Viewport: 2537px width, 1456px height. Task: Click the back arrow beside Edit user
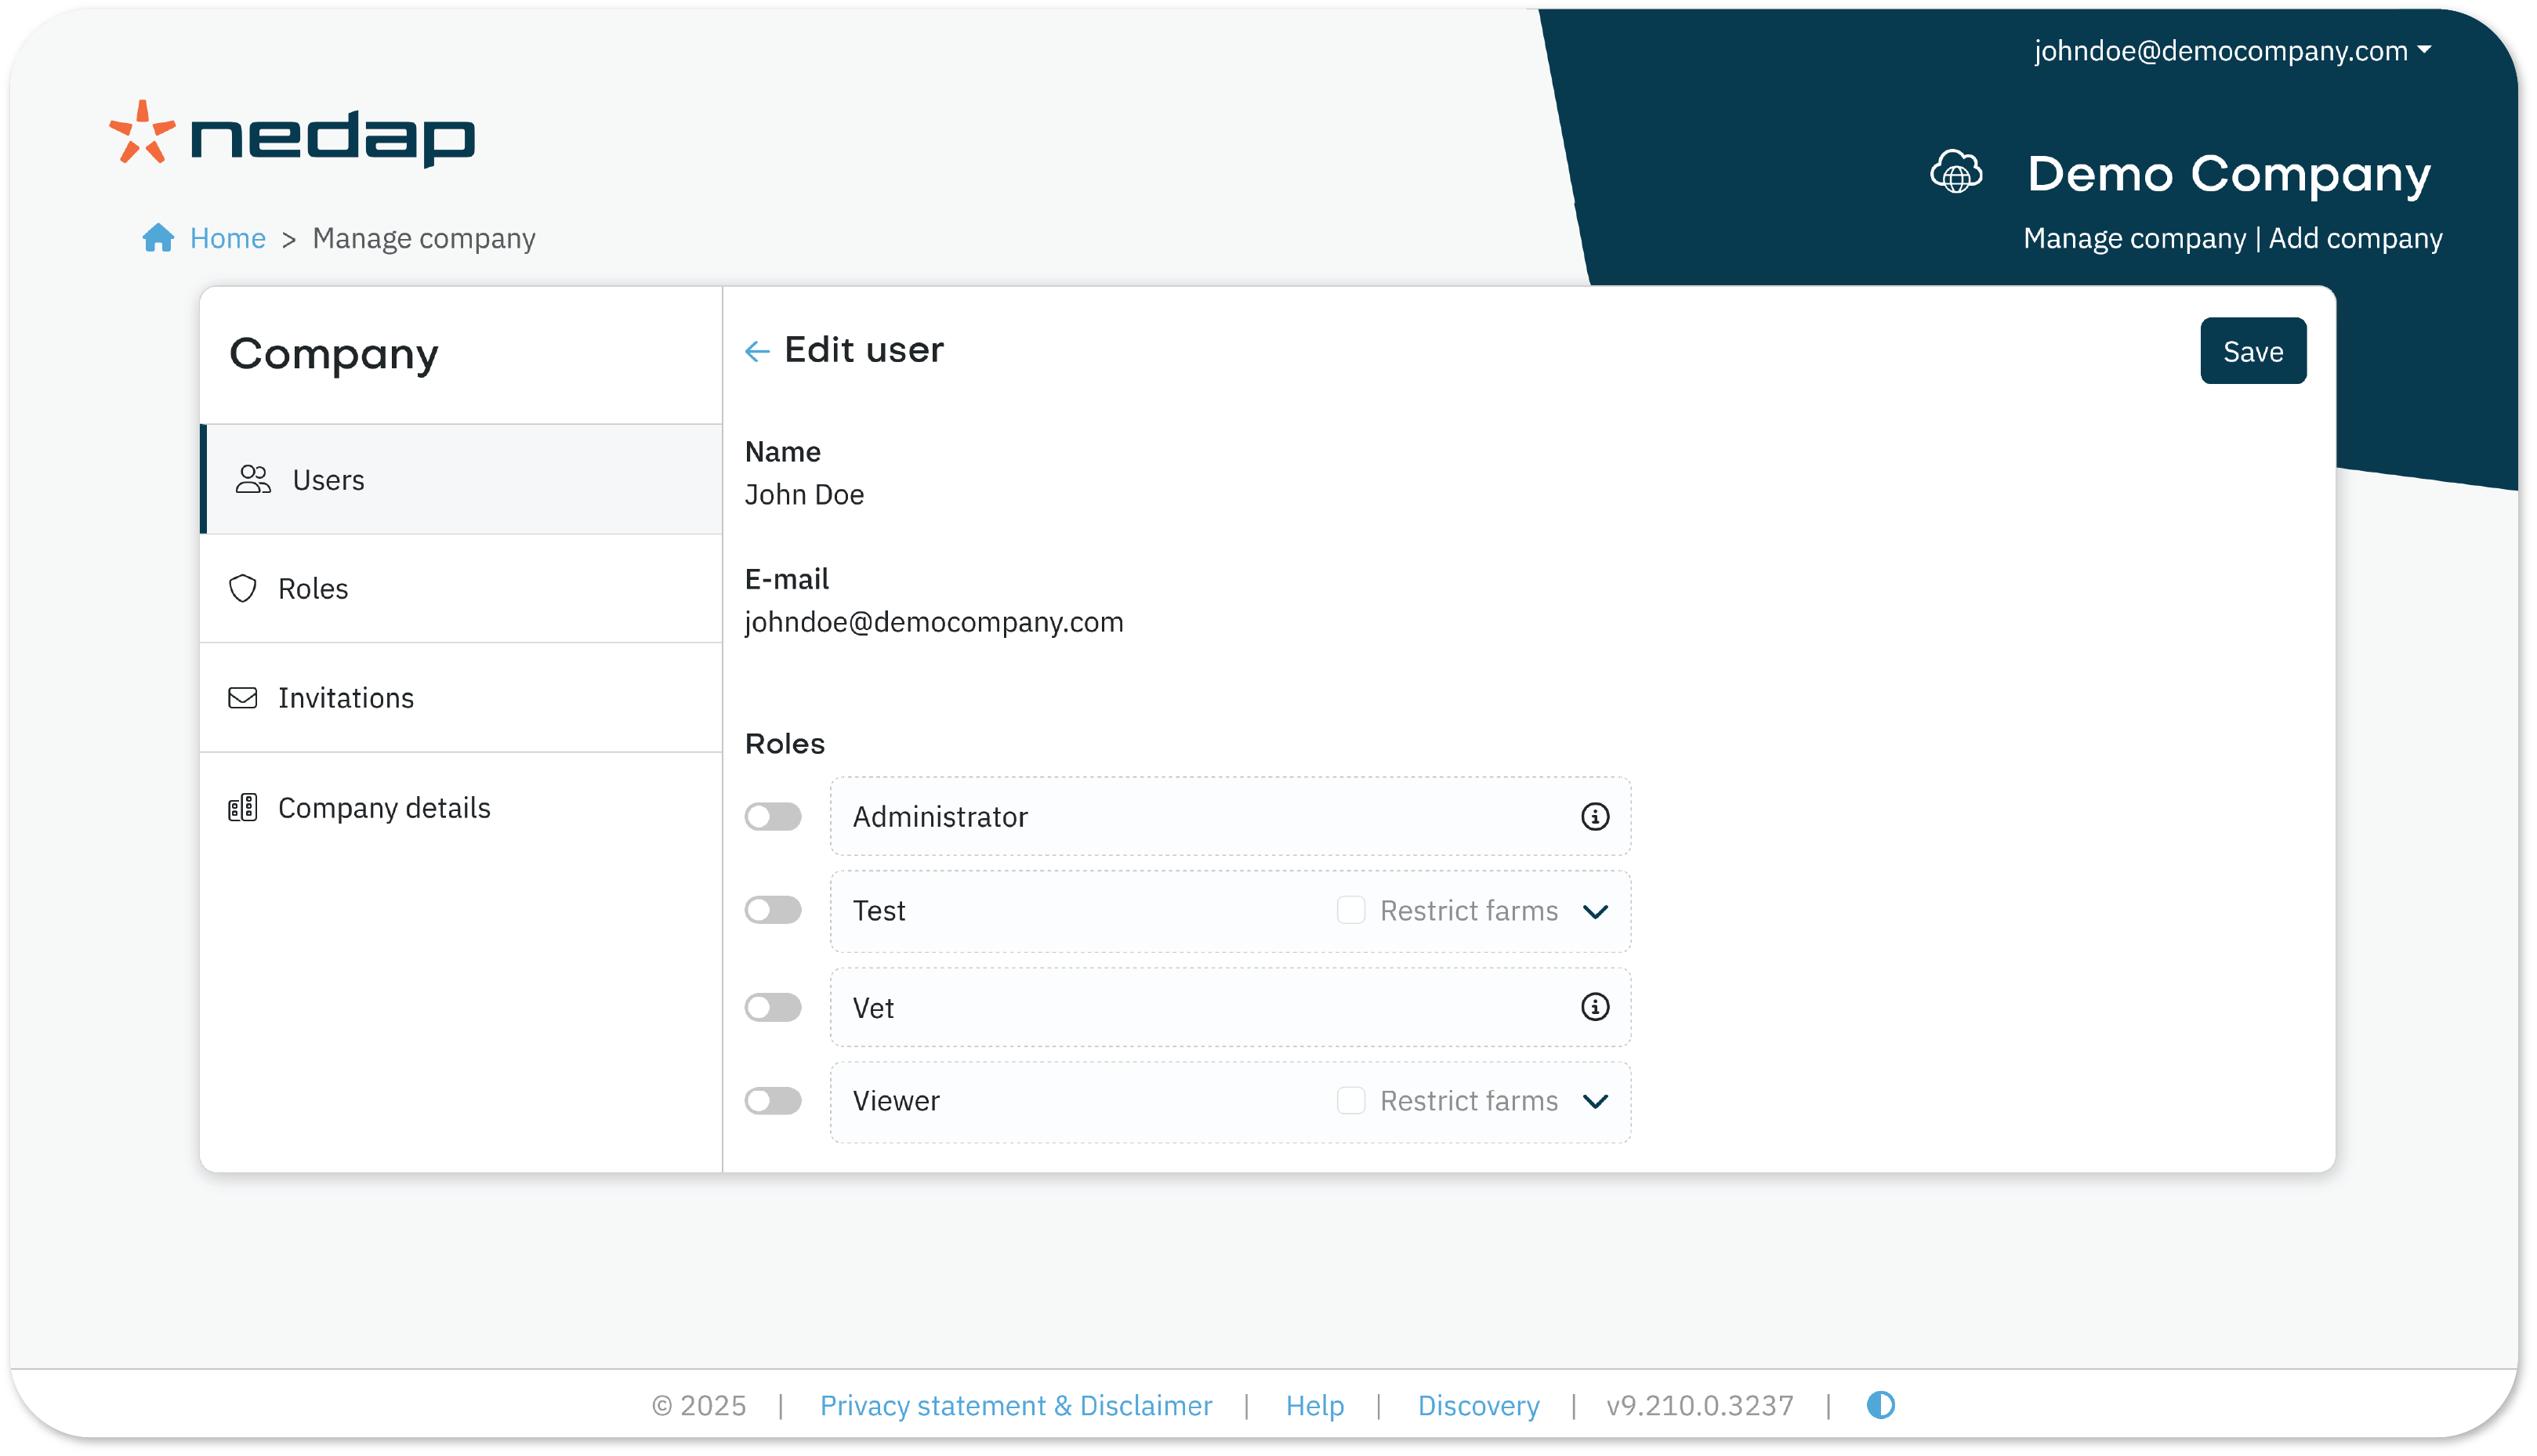coord(757,351)
